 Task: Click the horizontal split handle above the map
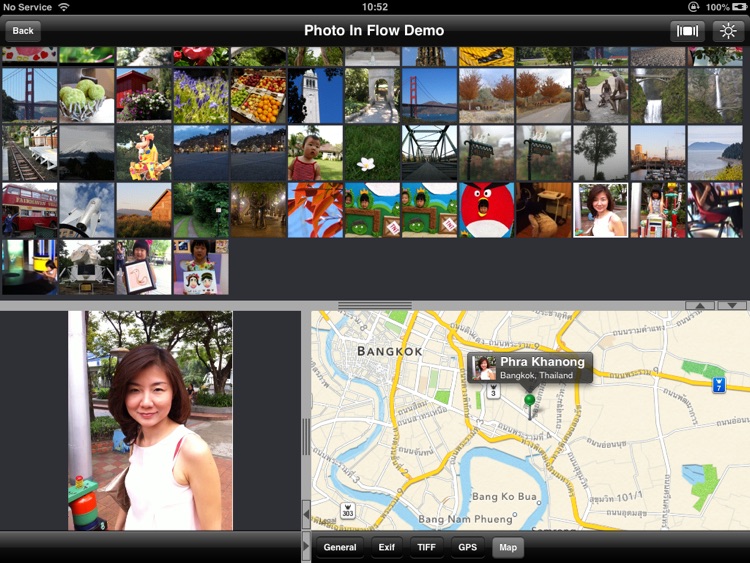point(375,305)
